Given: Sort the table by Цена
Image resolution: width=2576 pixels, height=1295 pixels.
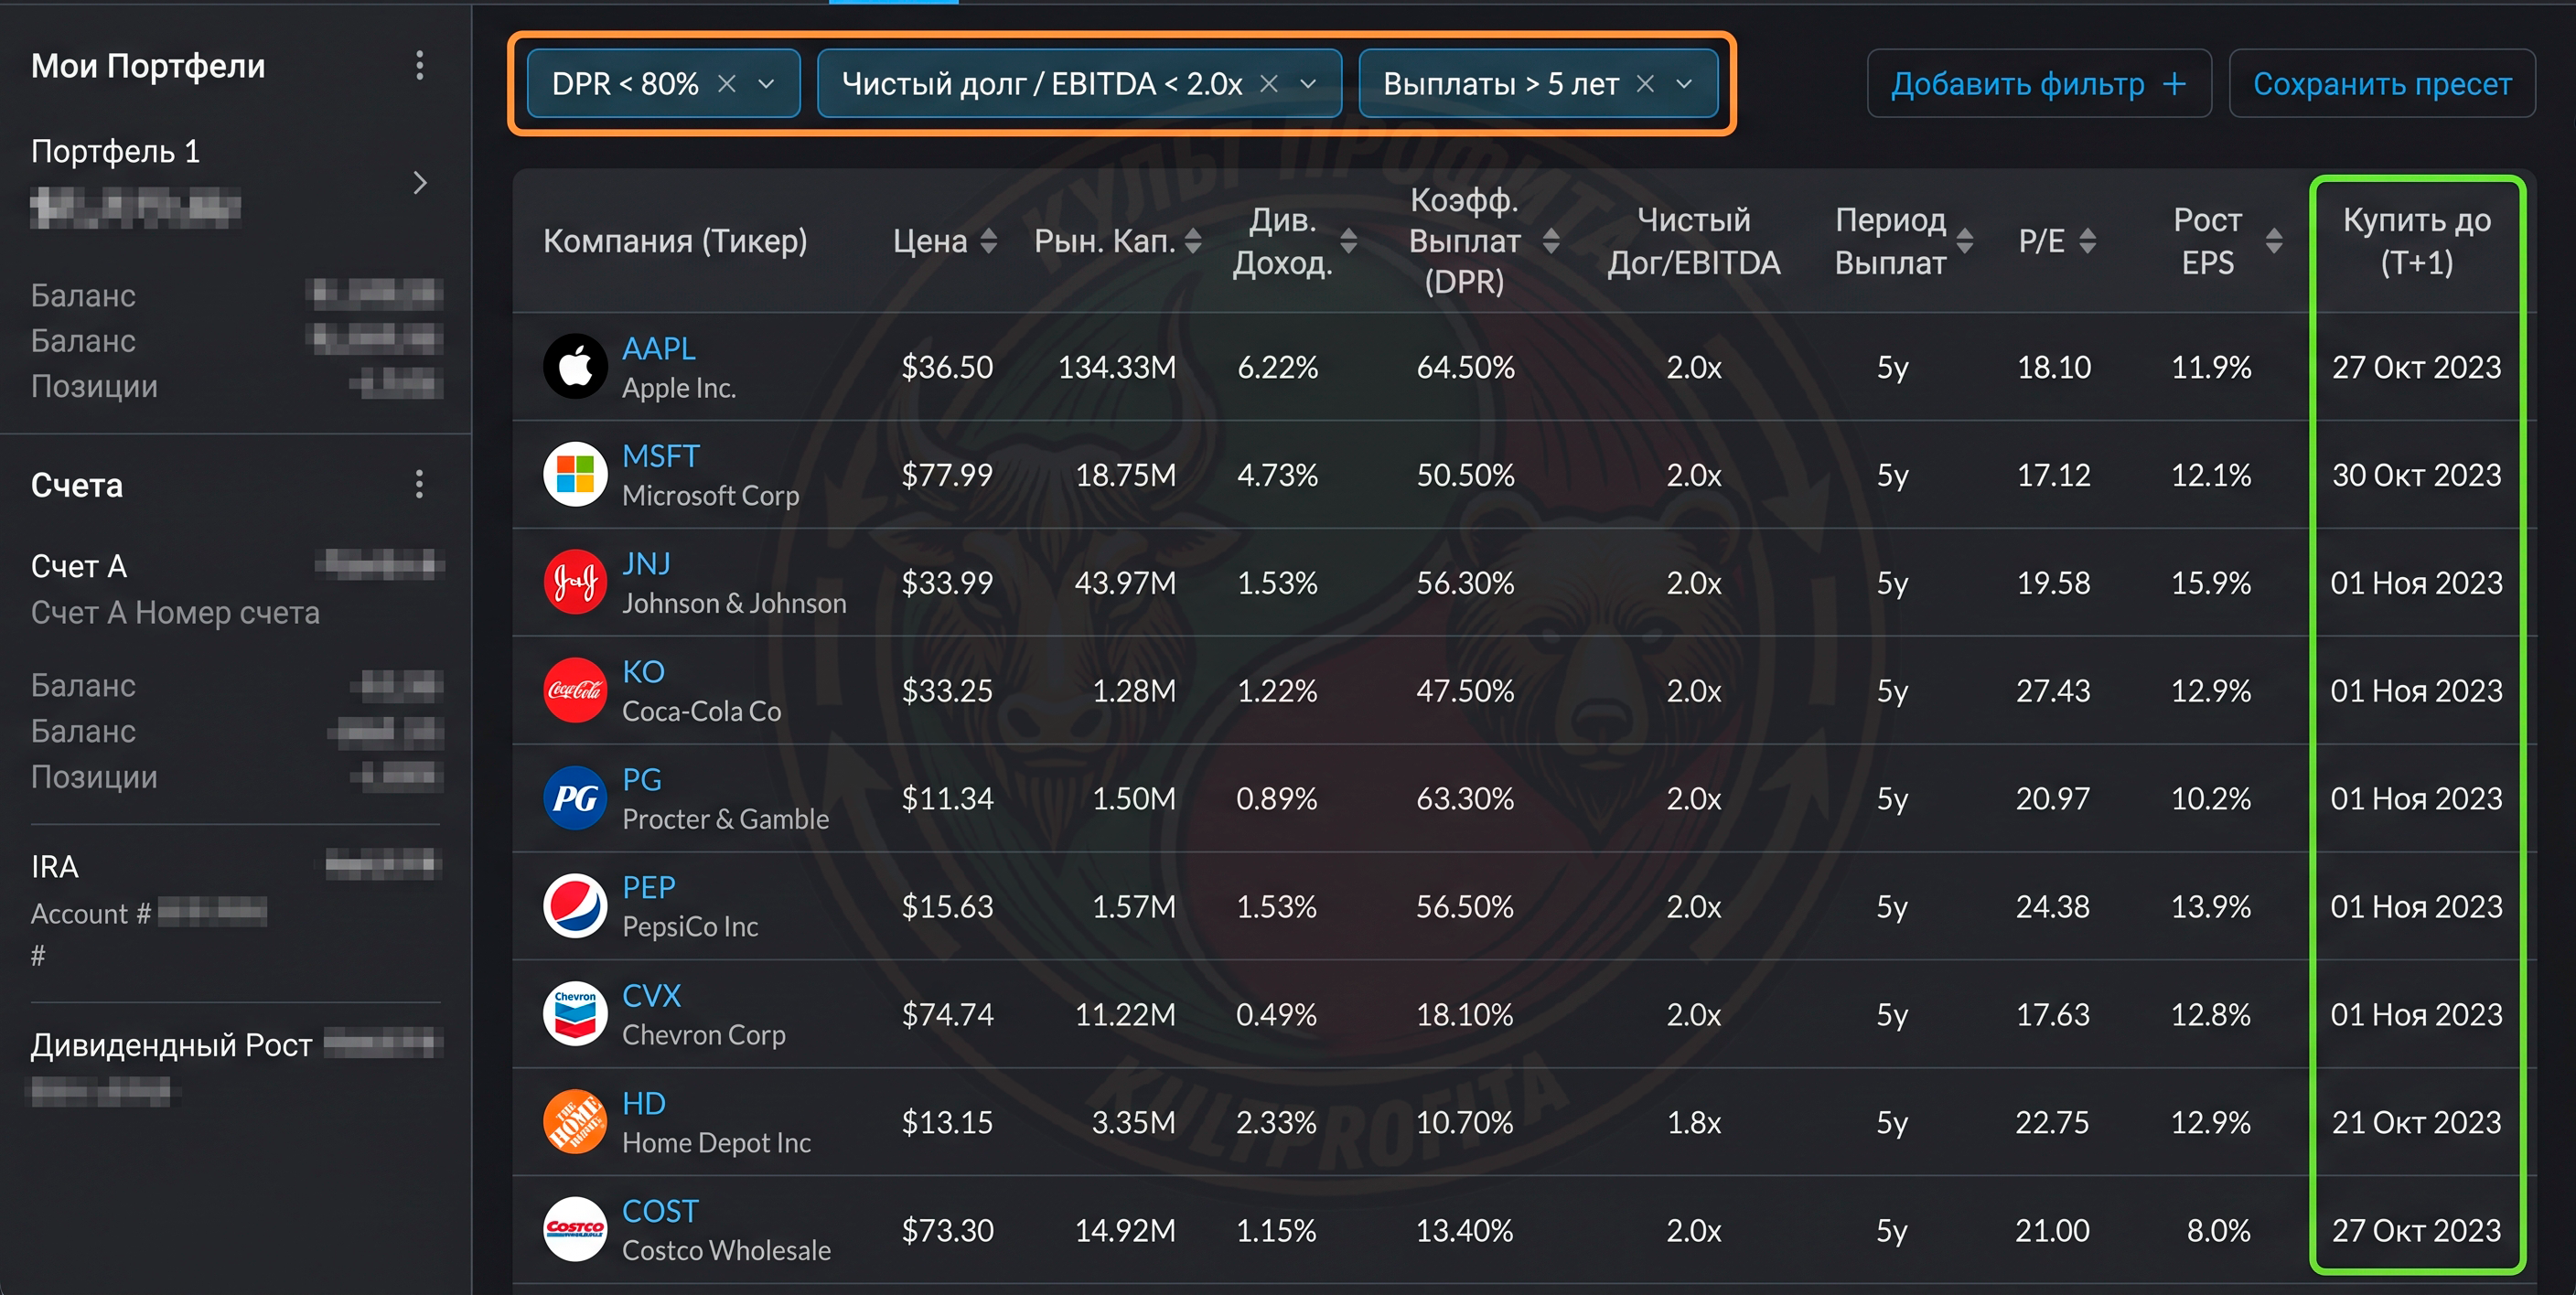Looking at the screenshot, I should point(988,241).
